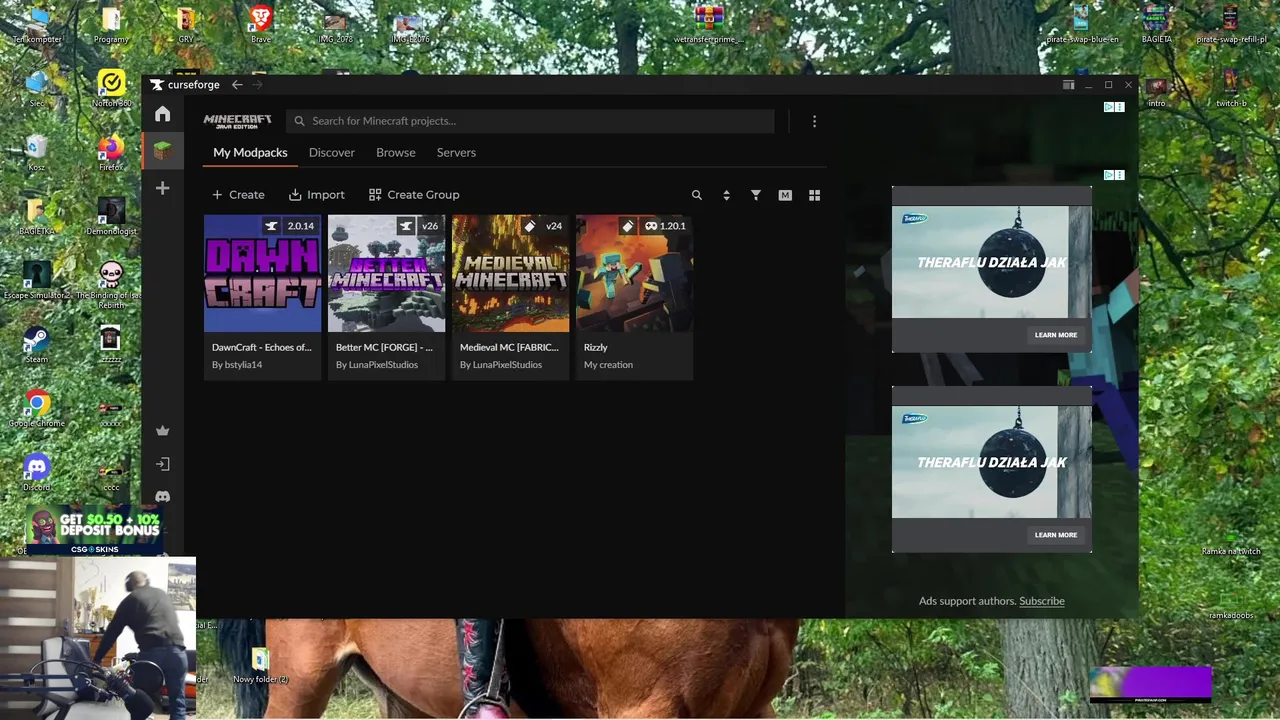The height and width of the screenshot is (720, 1280).
Task: Create a new modpack profile
Action: click(x=238, y=195)
